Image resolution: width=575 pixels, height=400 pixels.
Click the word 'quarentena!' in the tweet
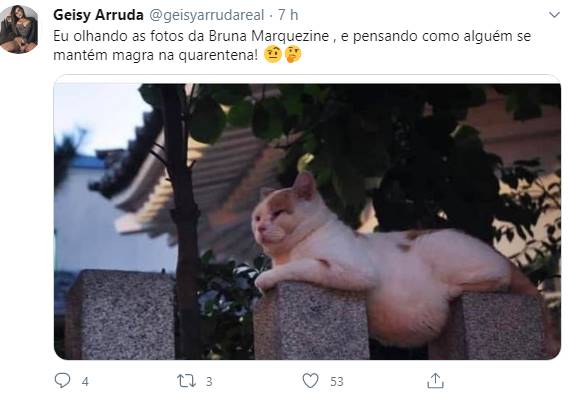point(218,55)
